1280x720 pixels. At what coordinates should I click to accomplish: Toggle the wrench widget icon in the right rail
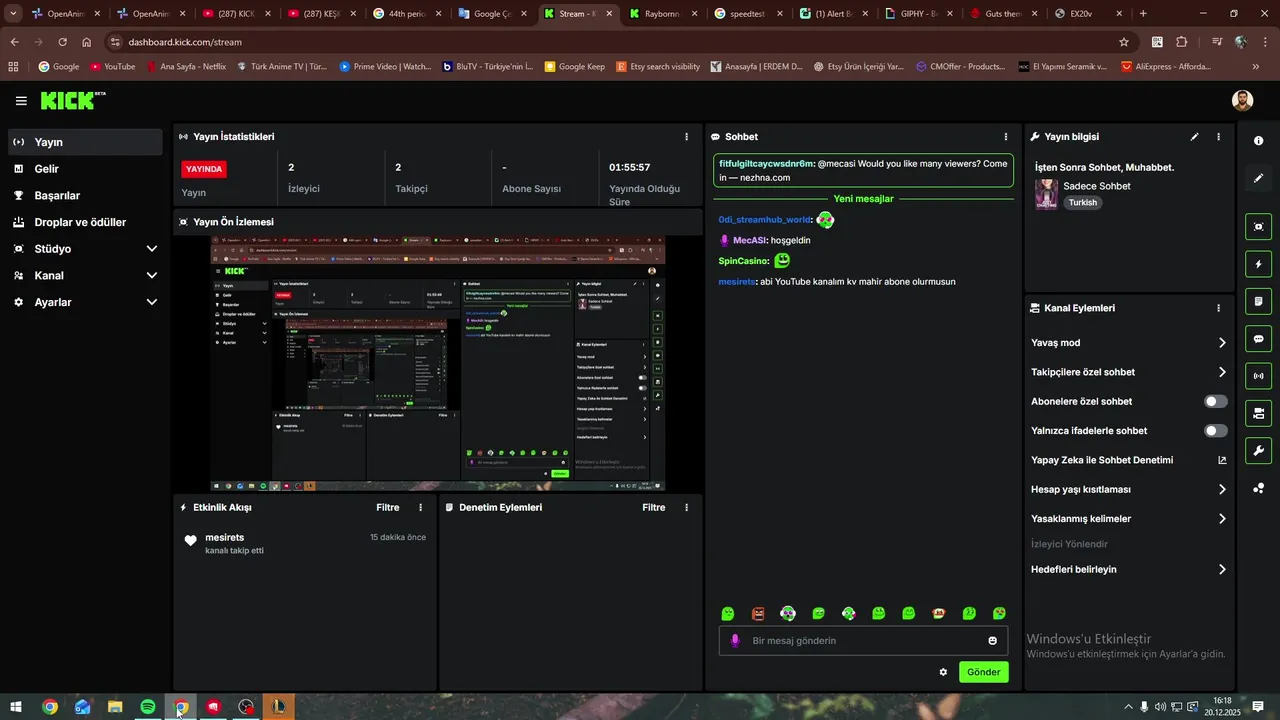pos(1258,450)
